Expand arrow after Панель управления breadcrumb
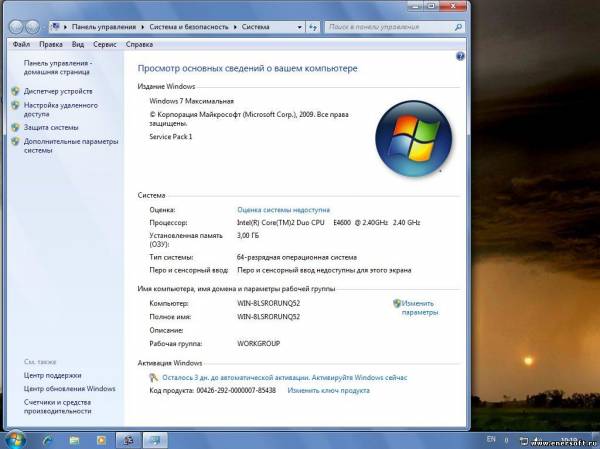 pos(142,27)
